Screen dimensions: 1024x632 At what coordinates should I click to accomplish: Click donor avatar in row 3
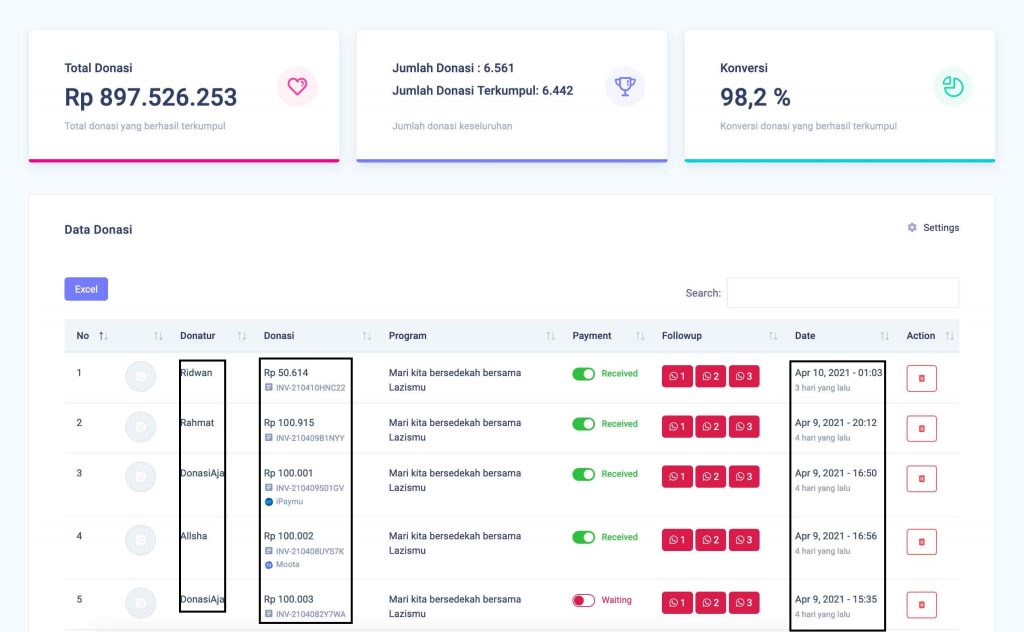tap(140, 477)
